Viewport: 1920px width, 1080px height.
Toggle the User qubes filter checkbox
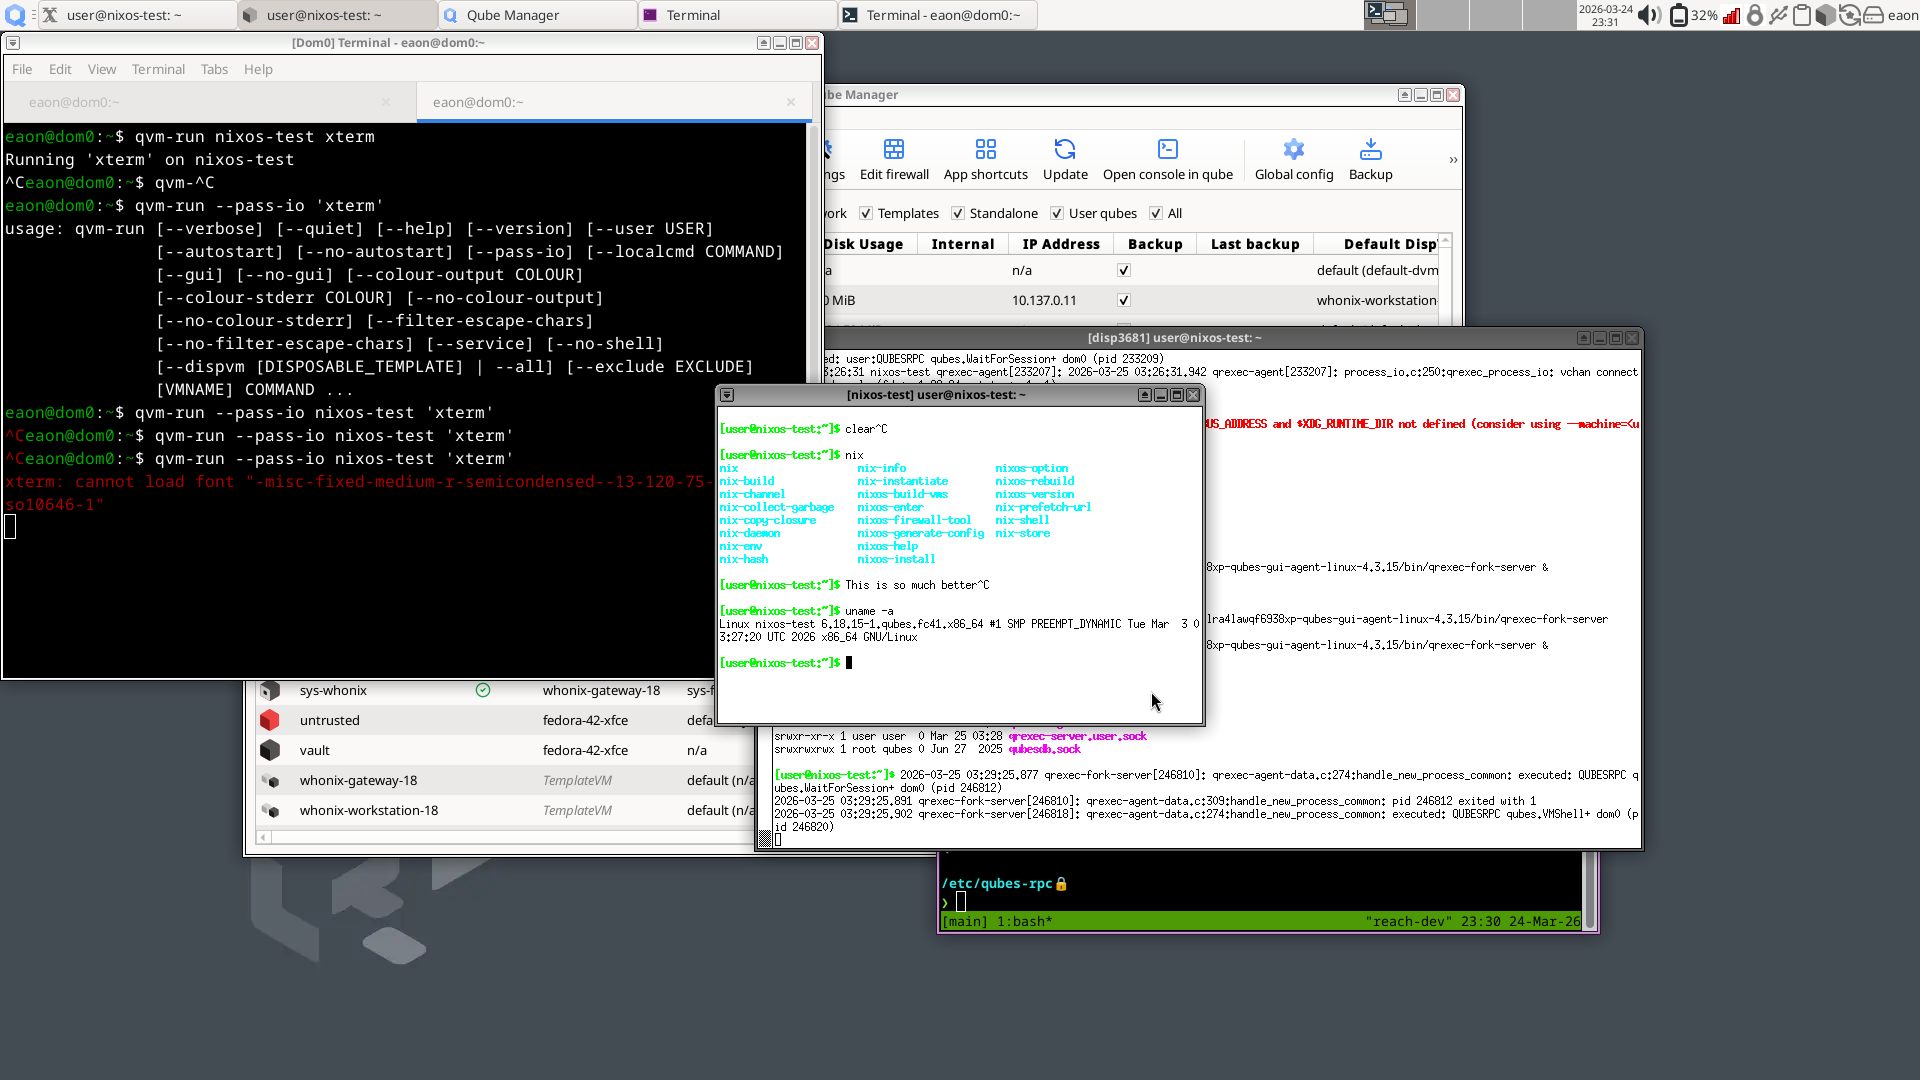(1057, 213)
